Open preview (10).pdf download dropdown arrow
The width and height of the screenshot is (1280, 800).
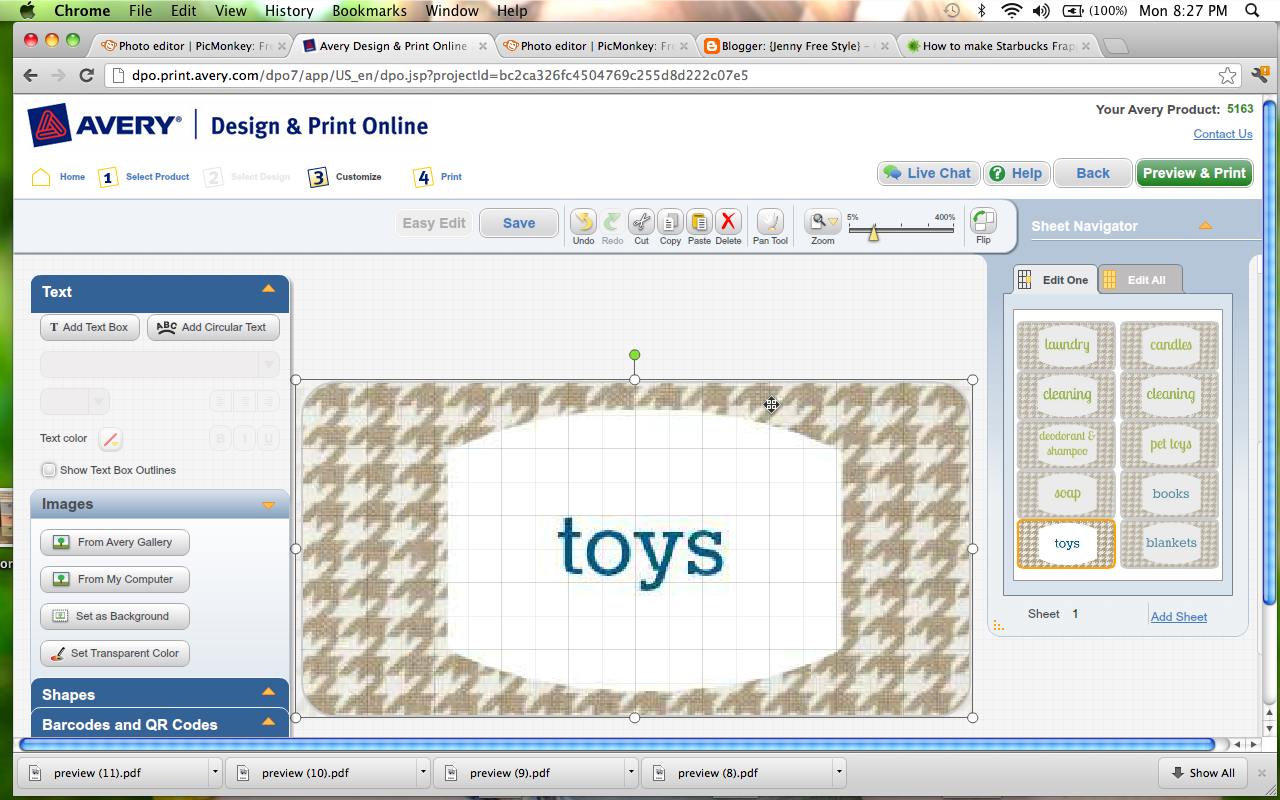423,772
